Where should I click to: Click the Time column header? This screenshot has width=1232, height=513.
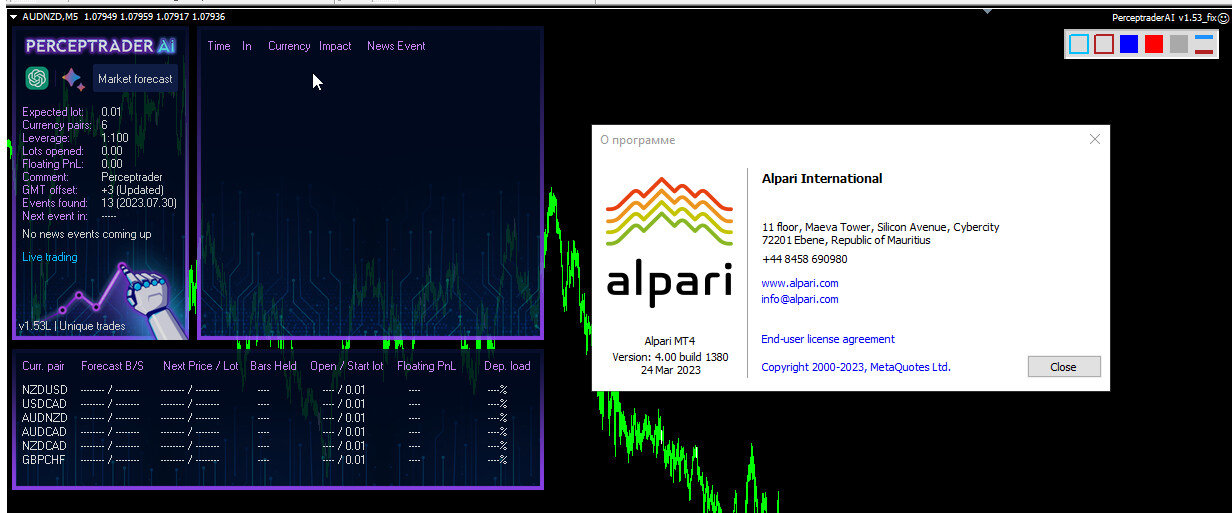pos(219,46)
